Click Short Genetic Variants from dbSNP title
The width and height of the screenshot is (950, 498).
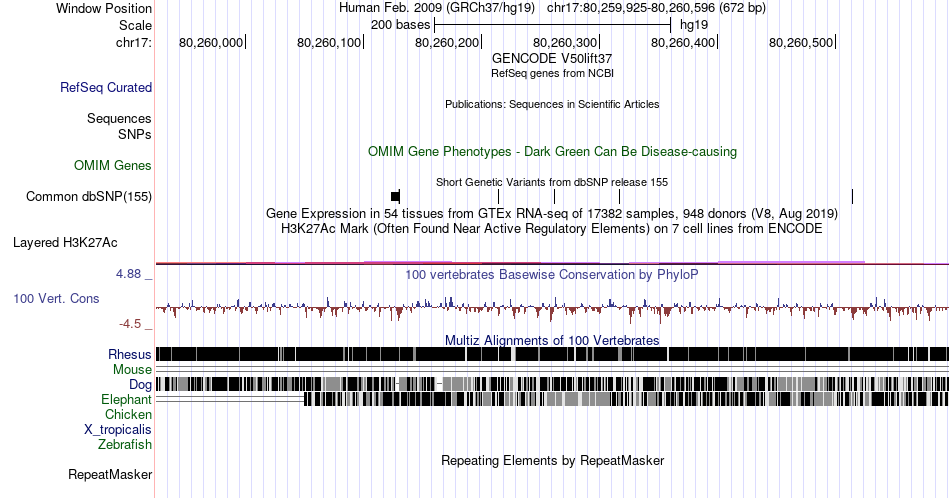click(552, 182)
